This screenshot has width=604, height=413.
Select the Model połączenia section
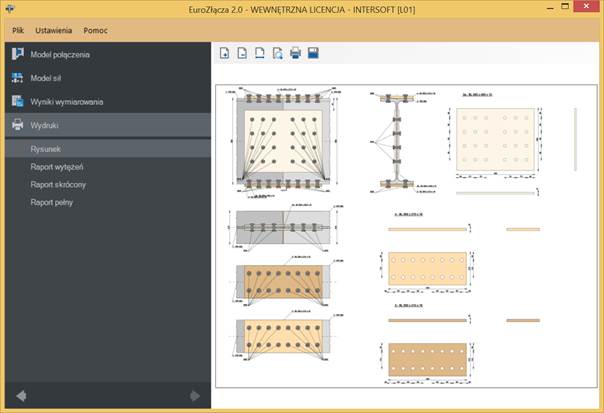pyautogui.click(x=108, y=54)
